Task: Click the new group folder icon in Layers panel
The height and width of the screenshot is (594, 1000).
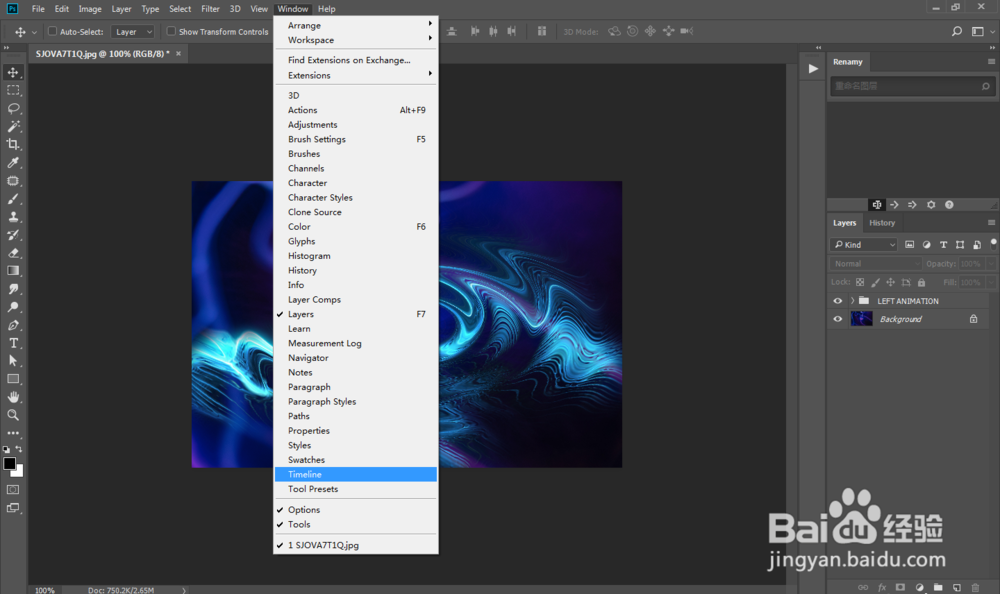Action: pos(938,587)
